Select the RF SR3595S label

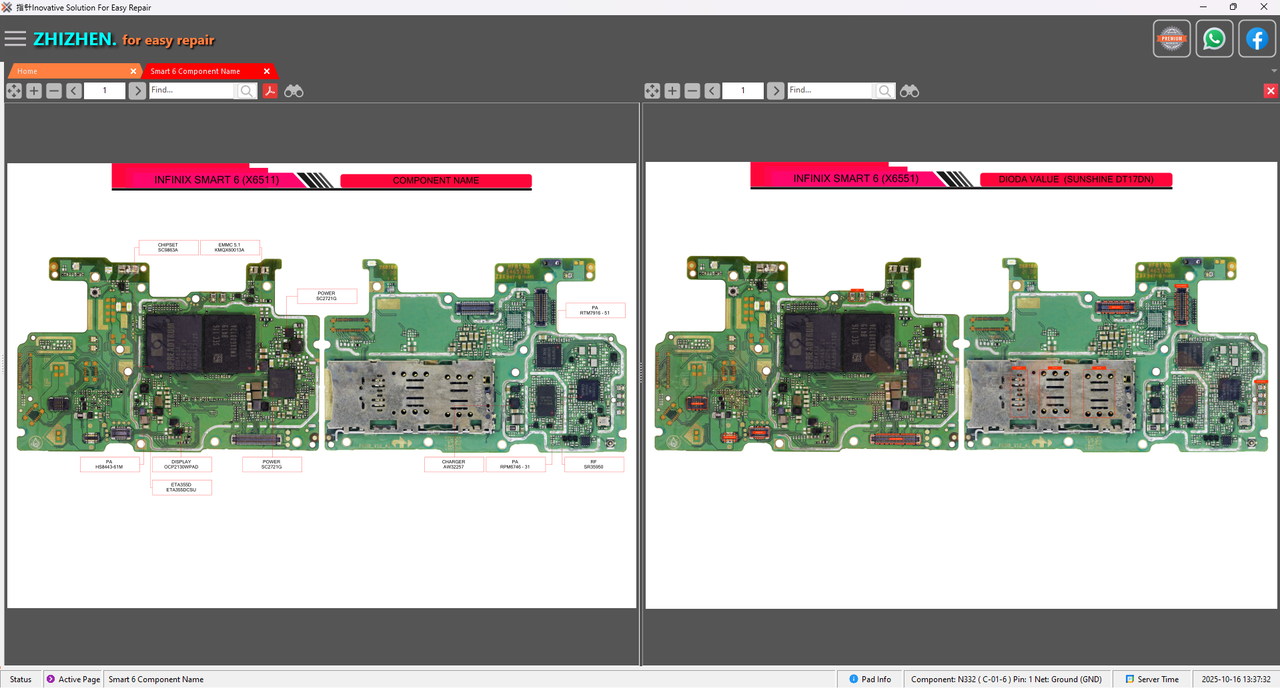point(593,464)
